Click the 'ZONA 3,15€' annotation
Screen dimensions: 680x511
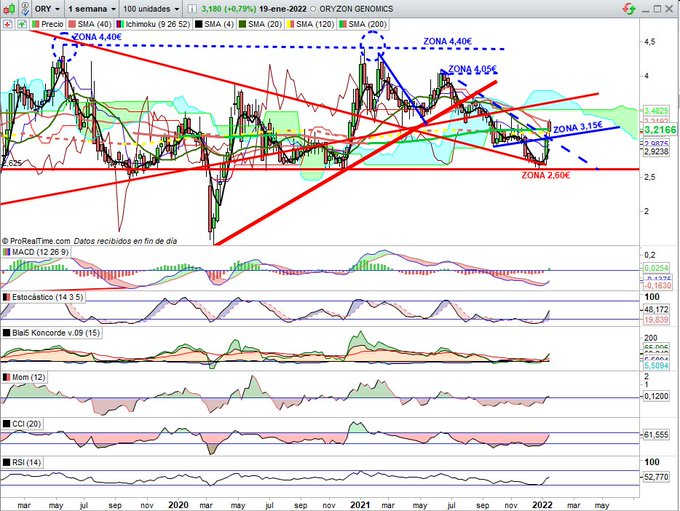[x=578, y=127]
